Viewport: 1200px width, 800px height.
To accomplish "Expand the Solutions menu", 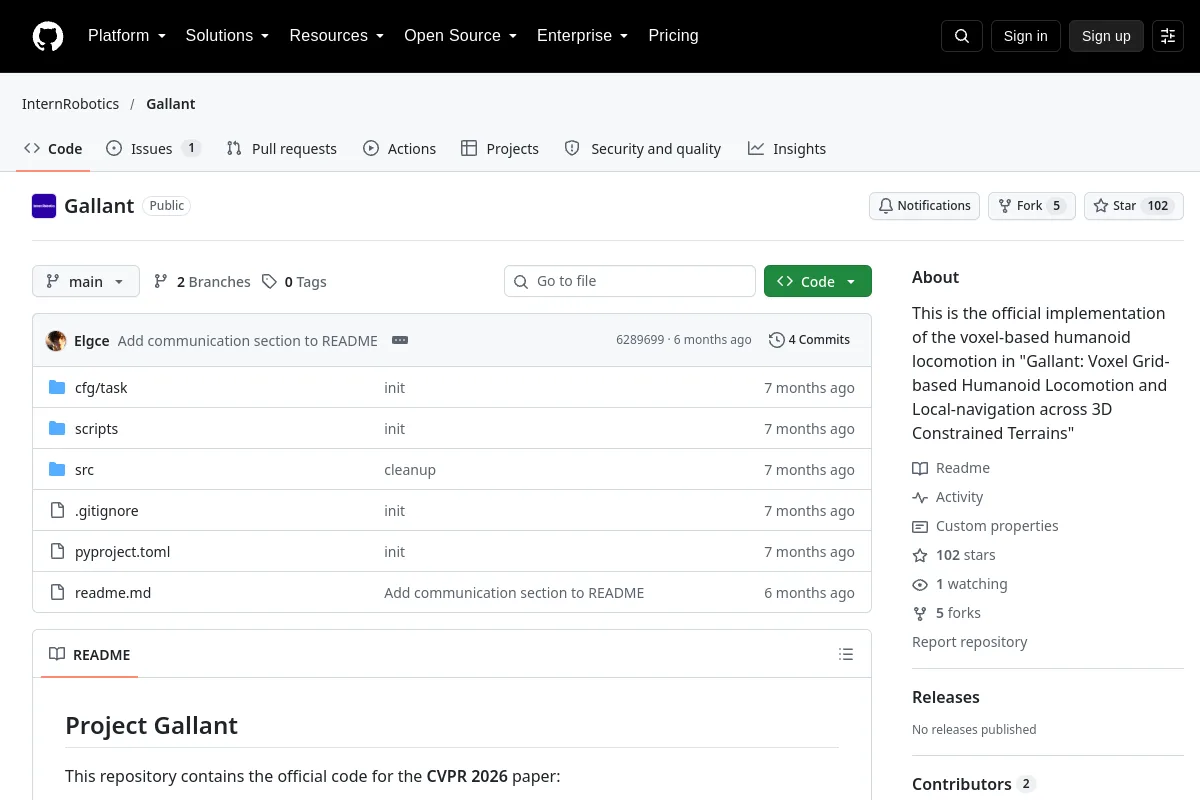I will (x=228, y=36).
